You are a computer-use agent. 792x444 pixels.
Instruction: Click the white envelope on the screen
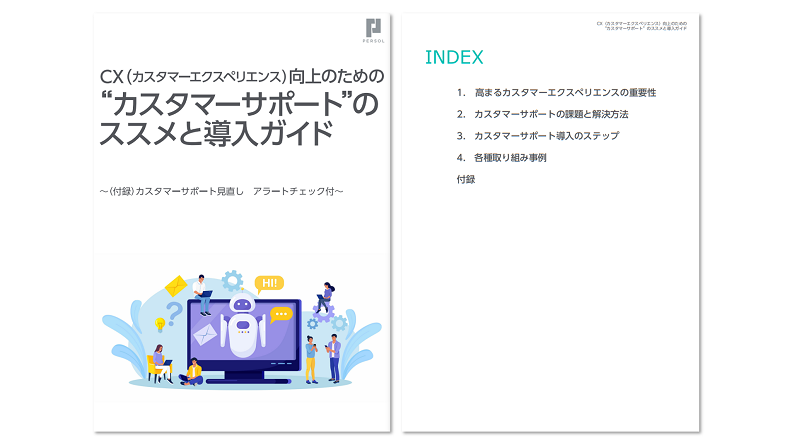(x=205, y=335)
